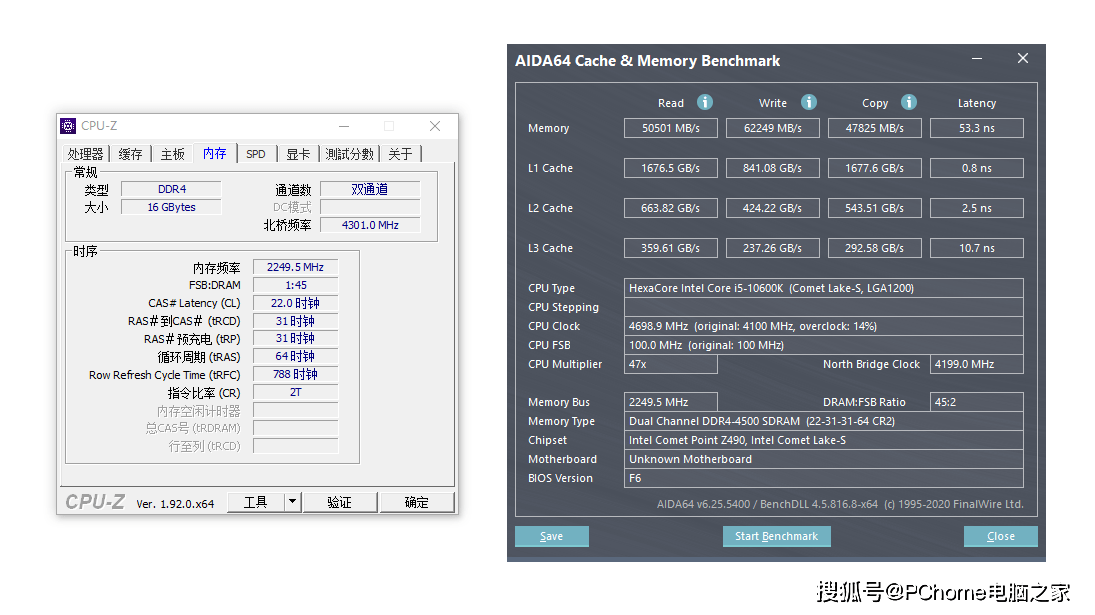This screenshot has width=1095, height=615.
Task: Open the 工具 dropdown arrow in CPU-Z
Action: click(x=293, y=502)
